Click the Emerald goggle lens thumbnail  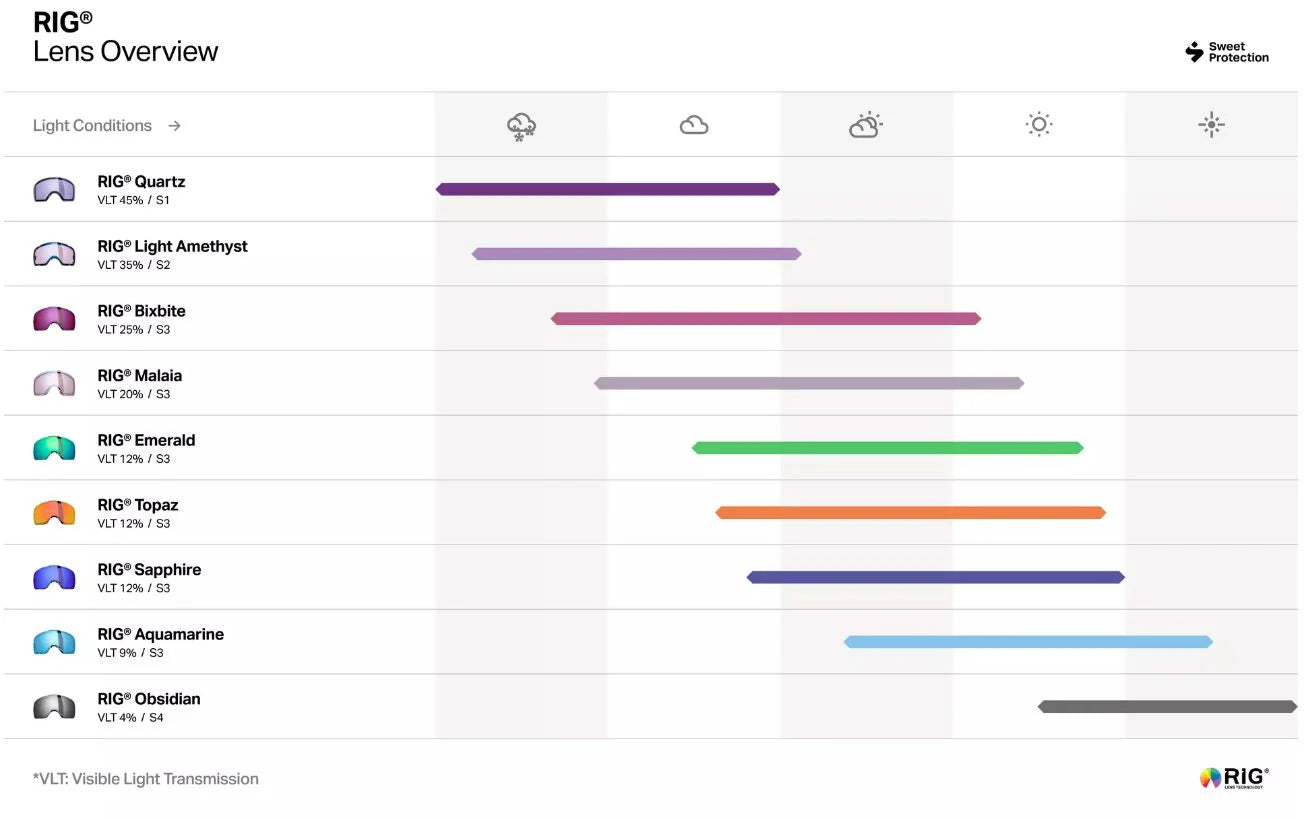54,448
